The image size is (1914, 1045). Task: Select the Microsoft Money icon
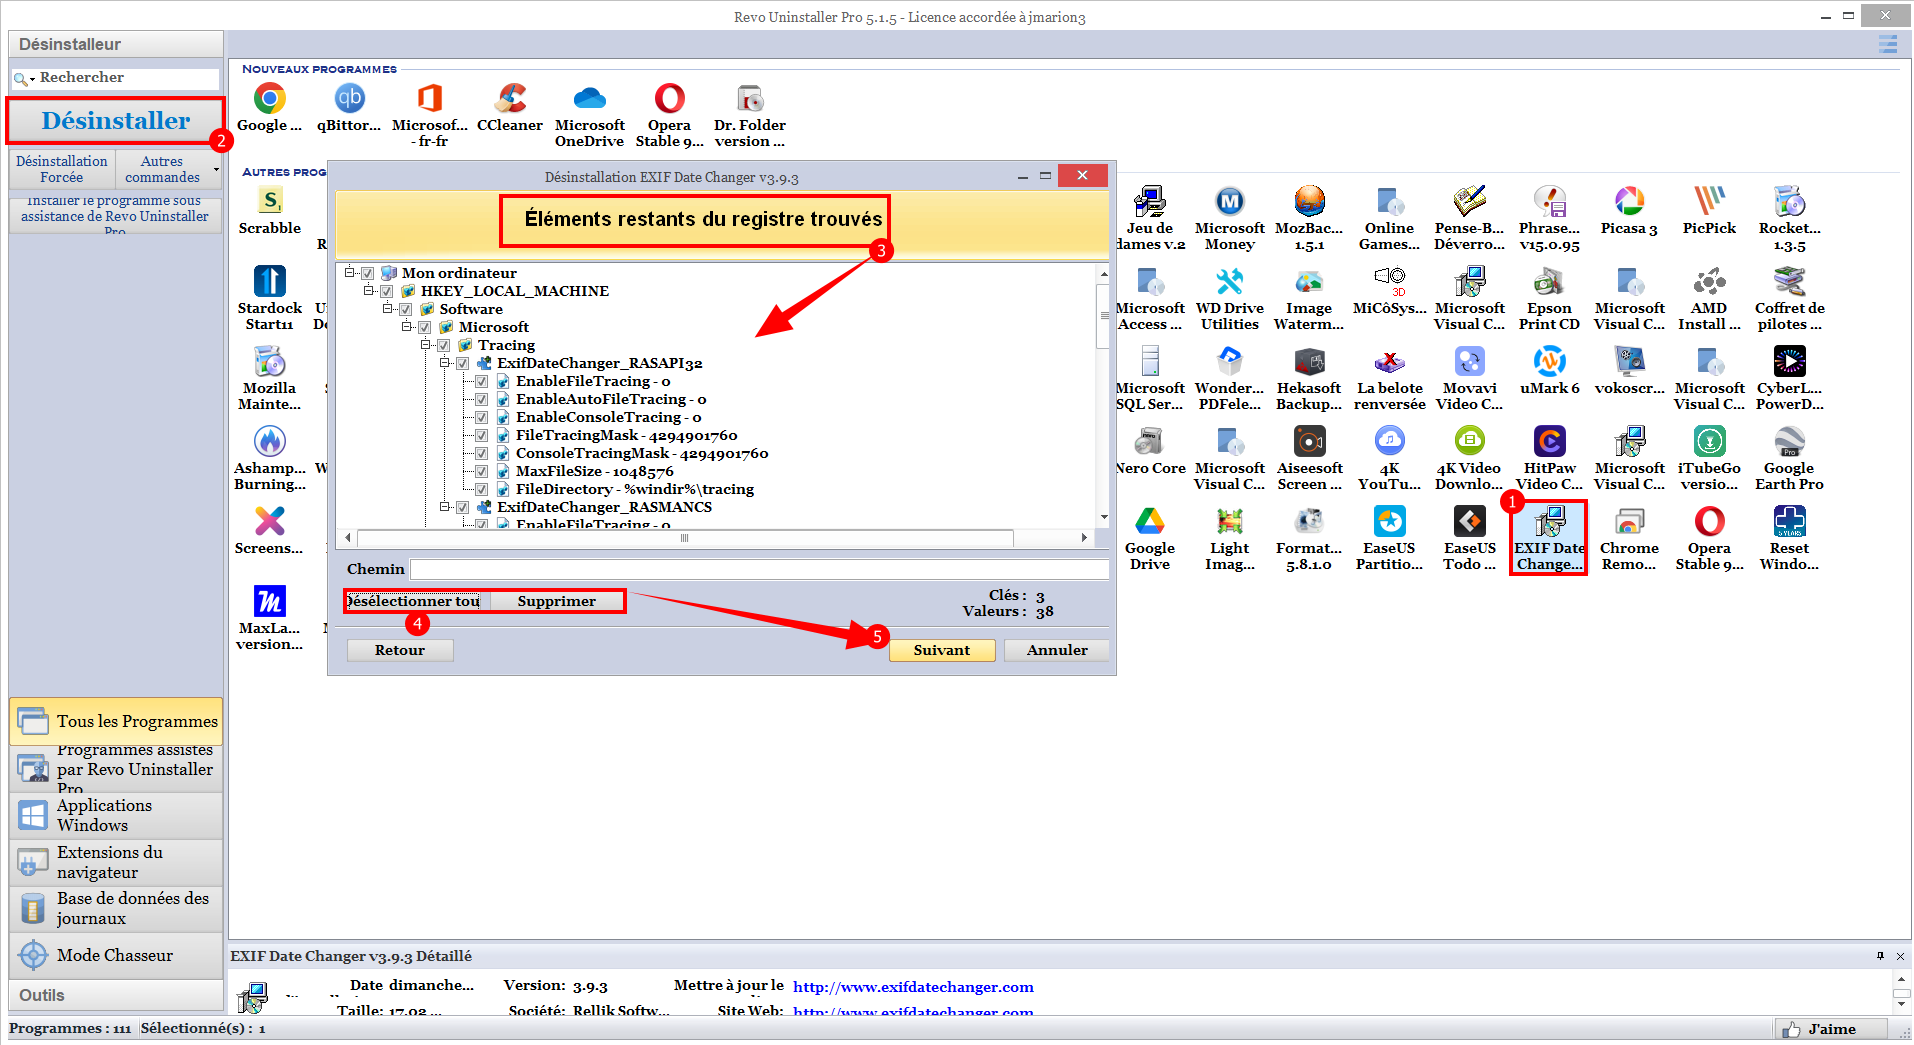[1230, 201]
